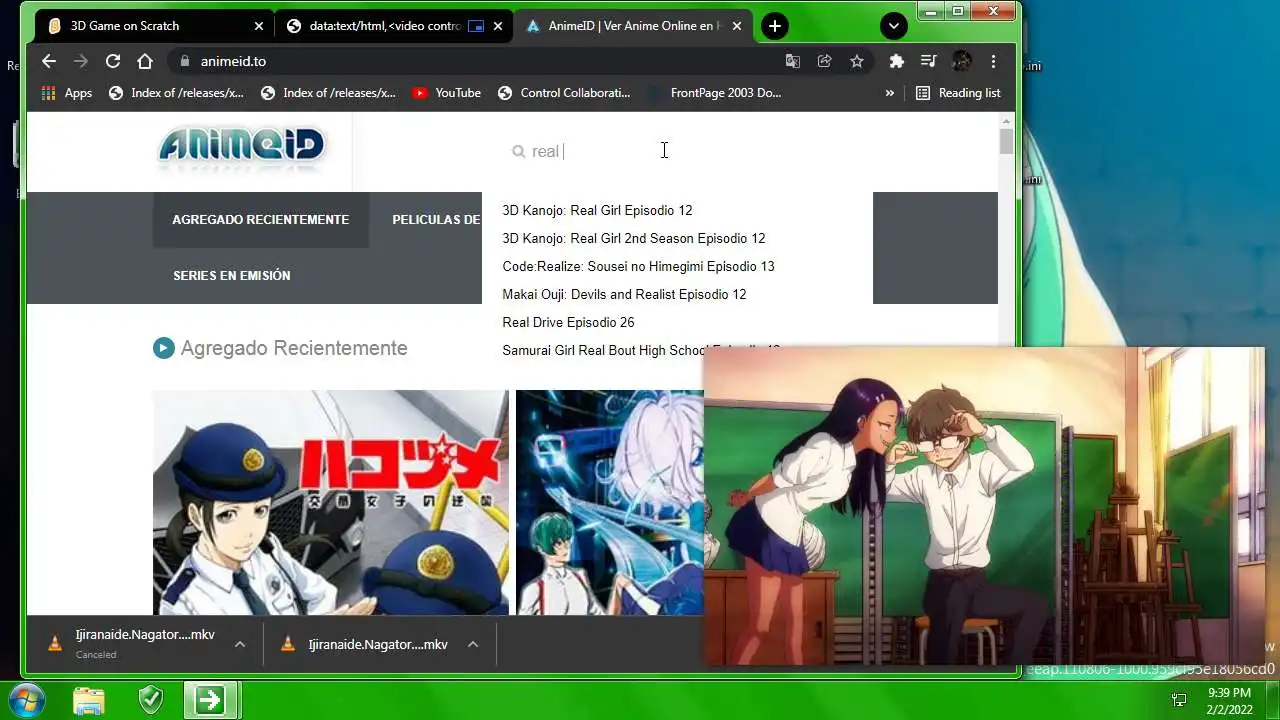Click the search magnifier icon

[518, 151]
